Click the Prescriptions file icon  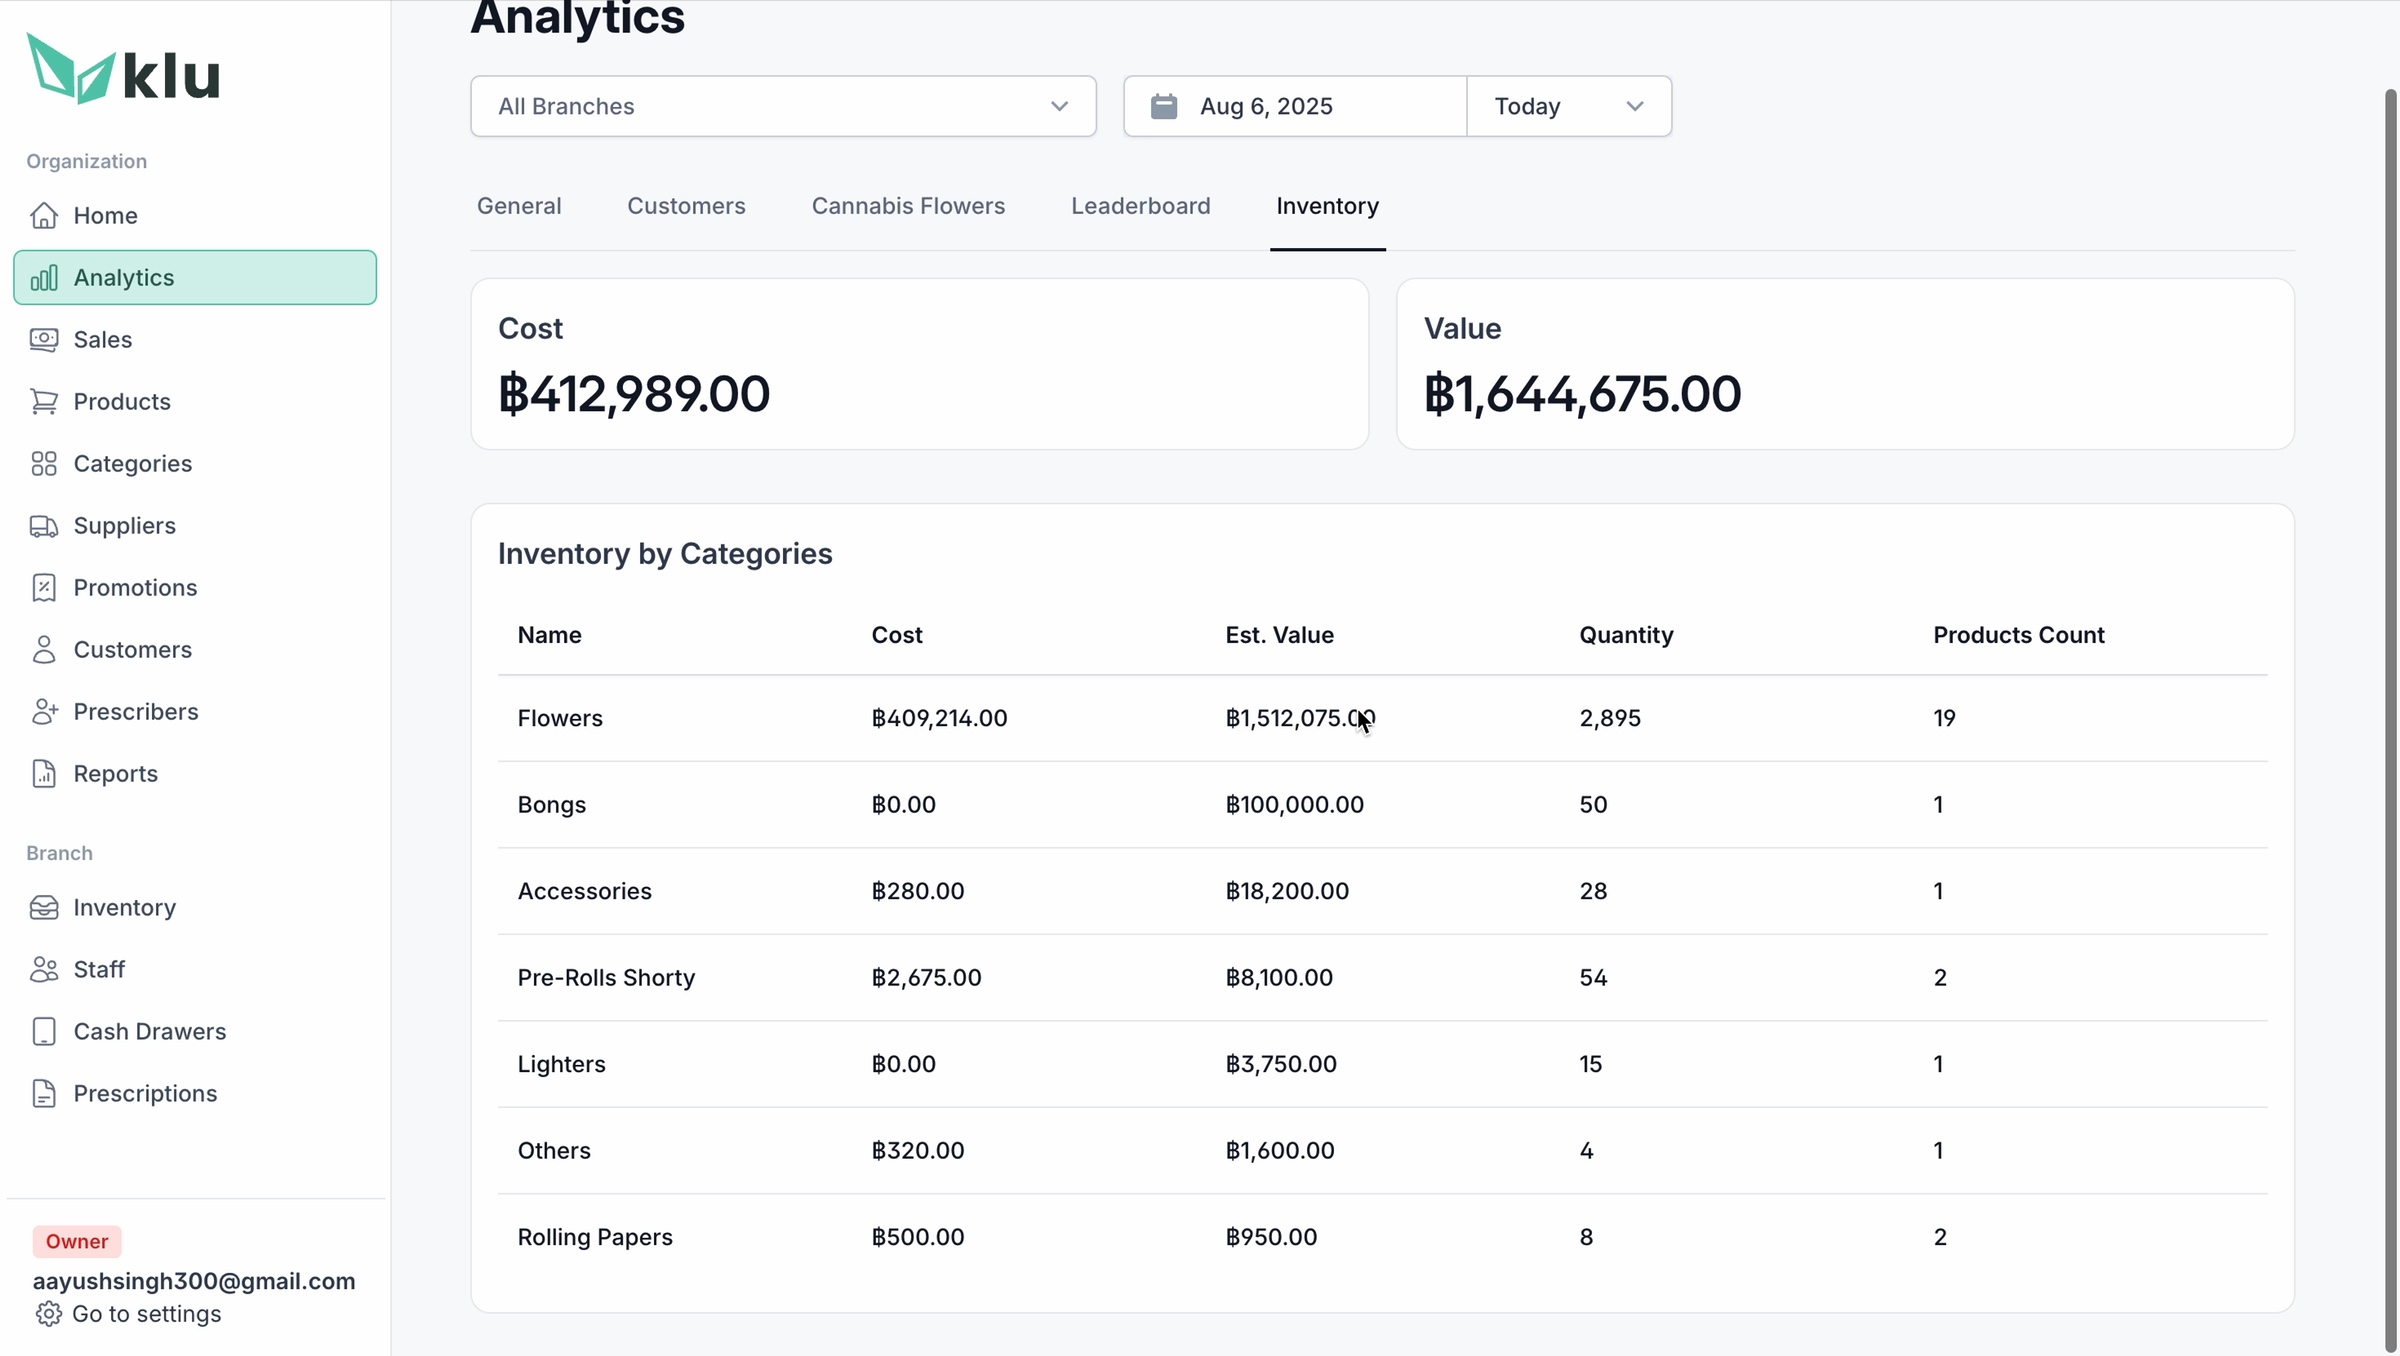tap(44, 1093)
